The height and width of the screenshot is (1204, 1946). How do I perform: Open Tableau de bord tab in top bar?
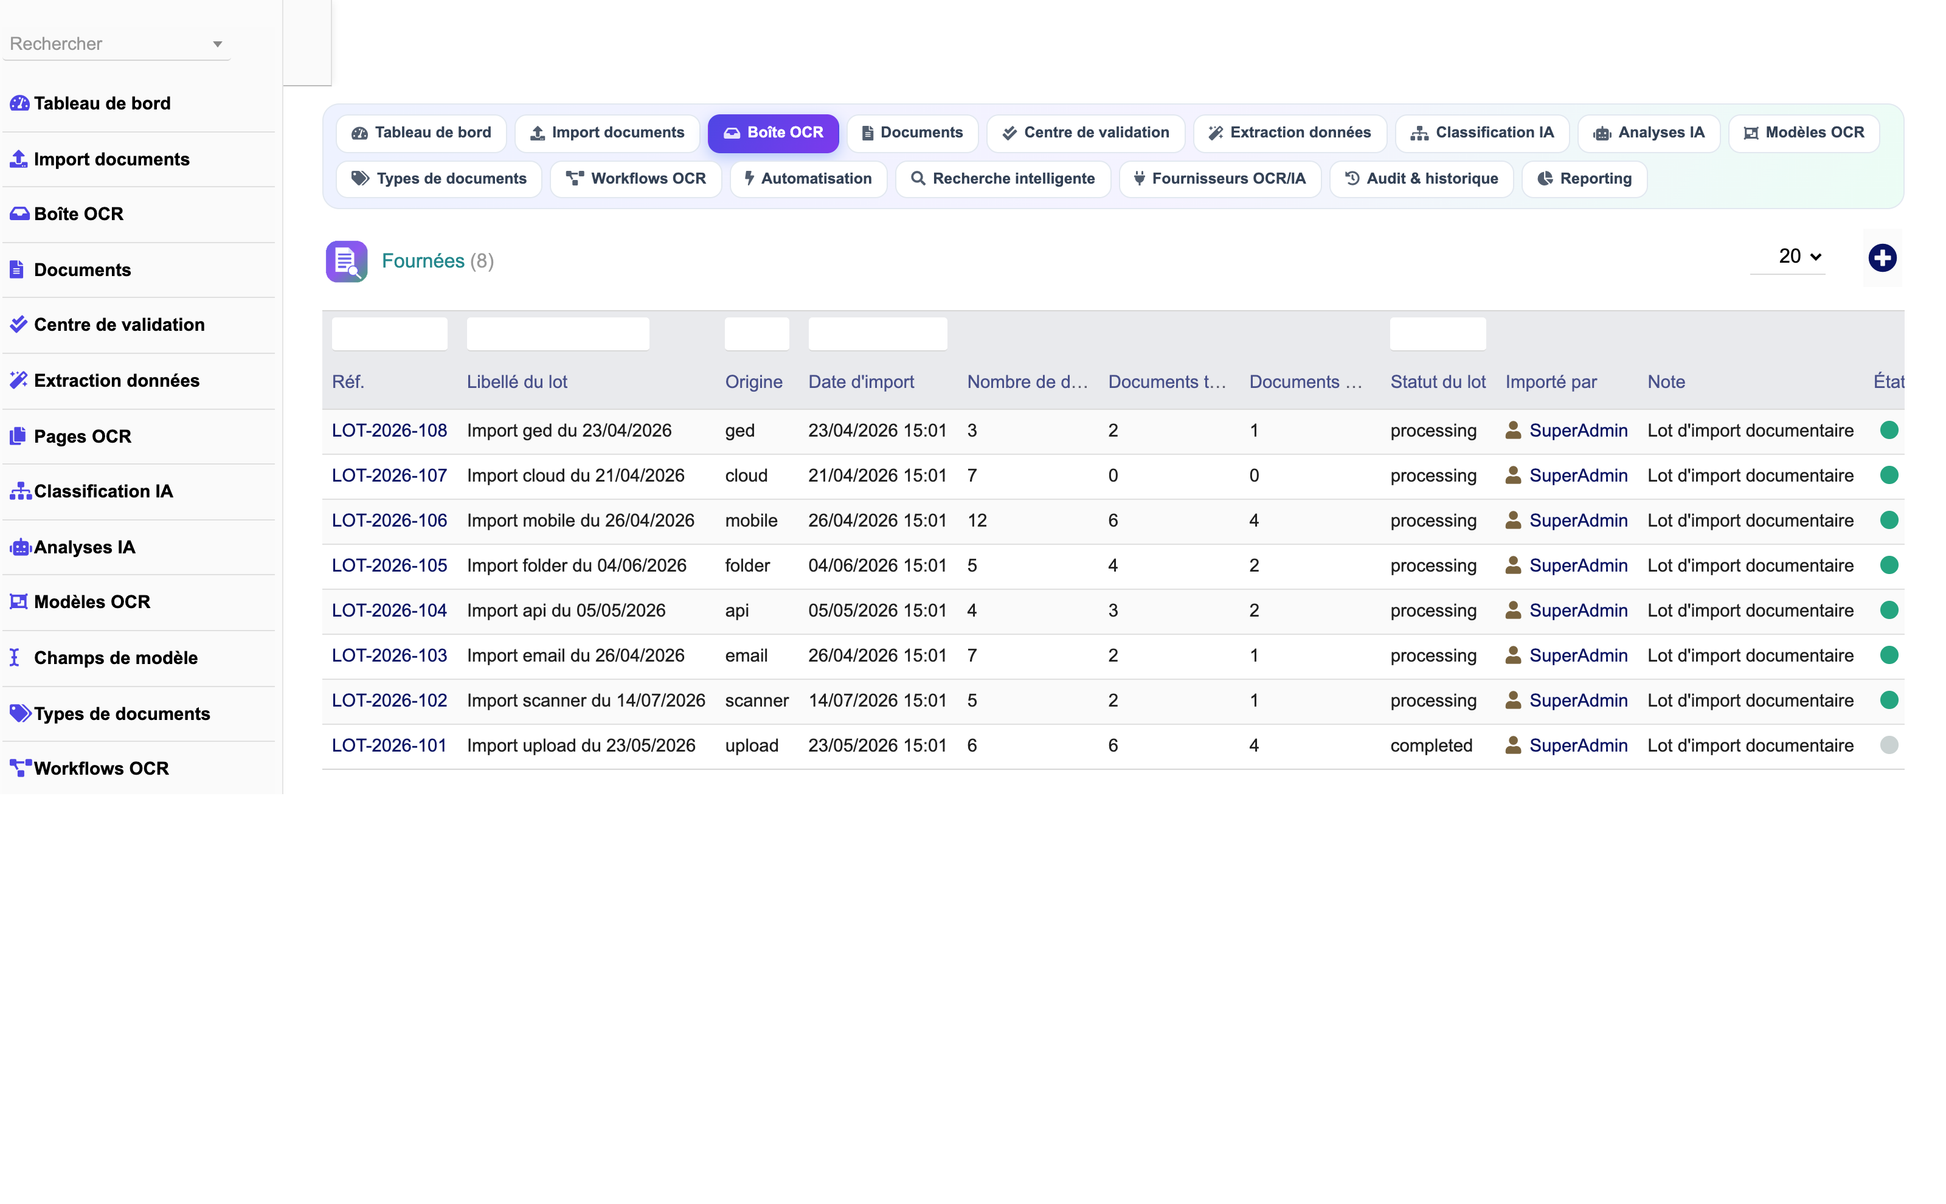[421, 133]
